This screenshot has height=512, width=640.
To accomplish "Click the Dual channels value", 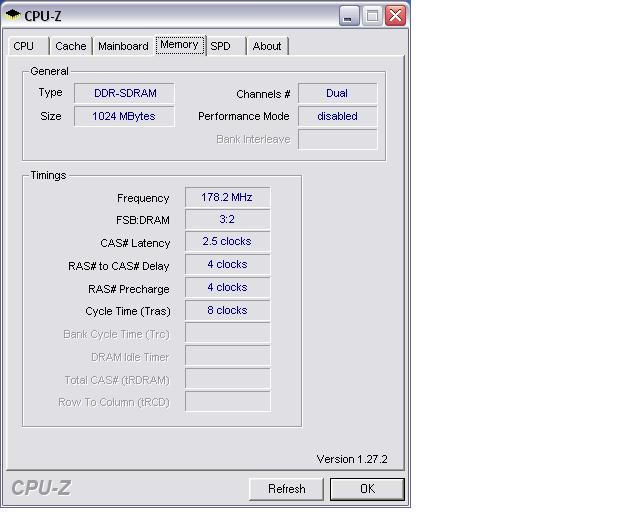I will point(338,93).
